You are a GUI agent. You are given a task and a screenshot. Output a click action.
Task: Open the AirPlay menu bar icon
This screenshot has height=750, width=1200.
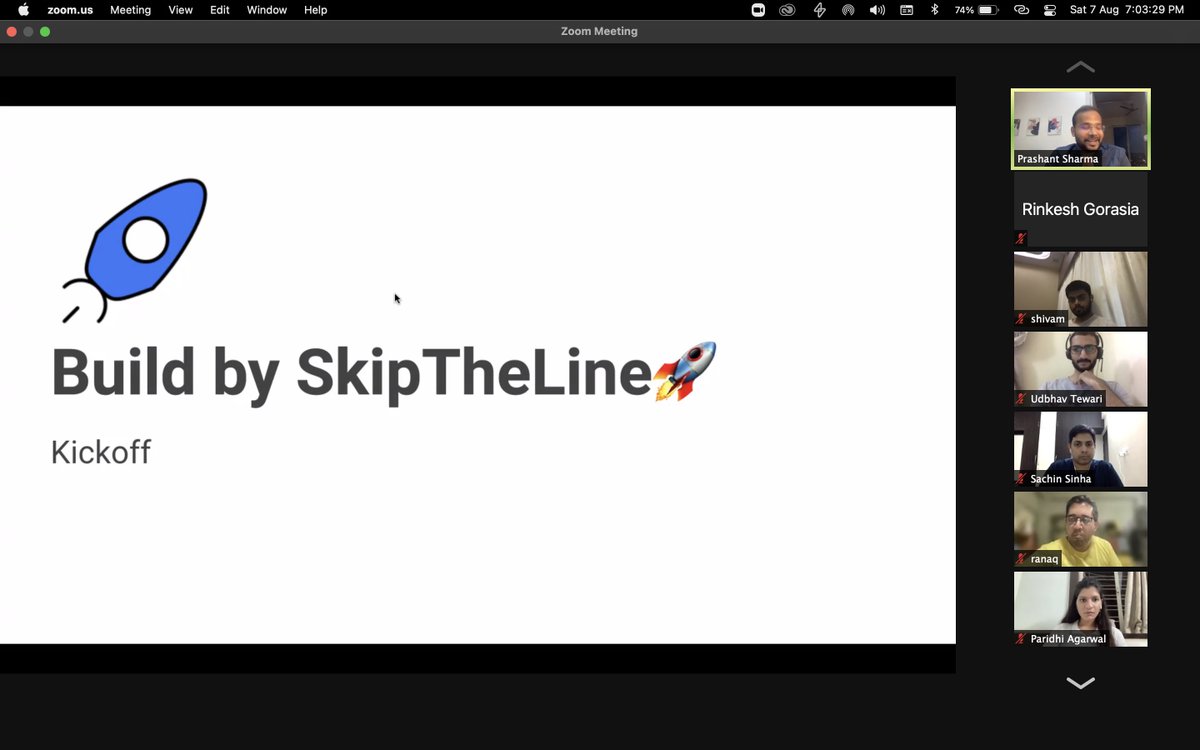click(x=848, y=10)
